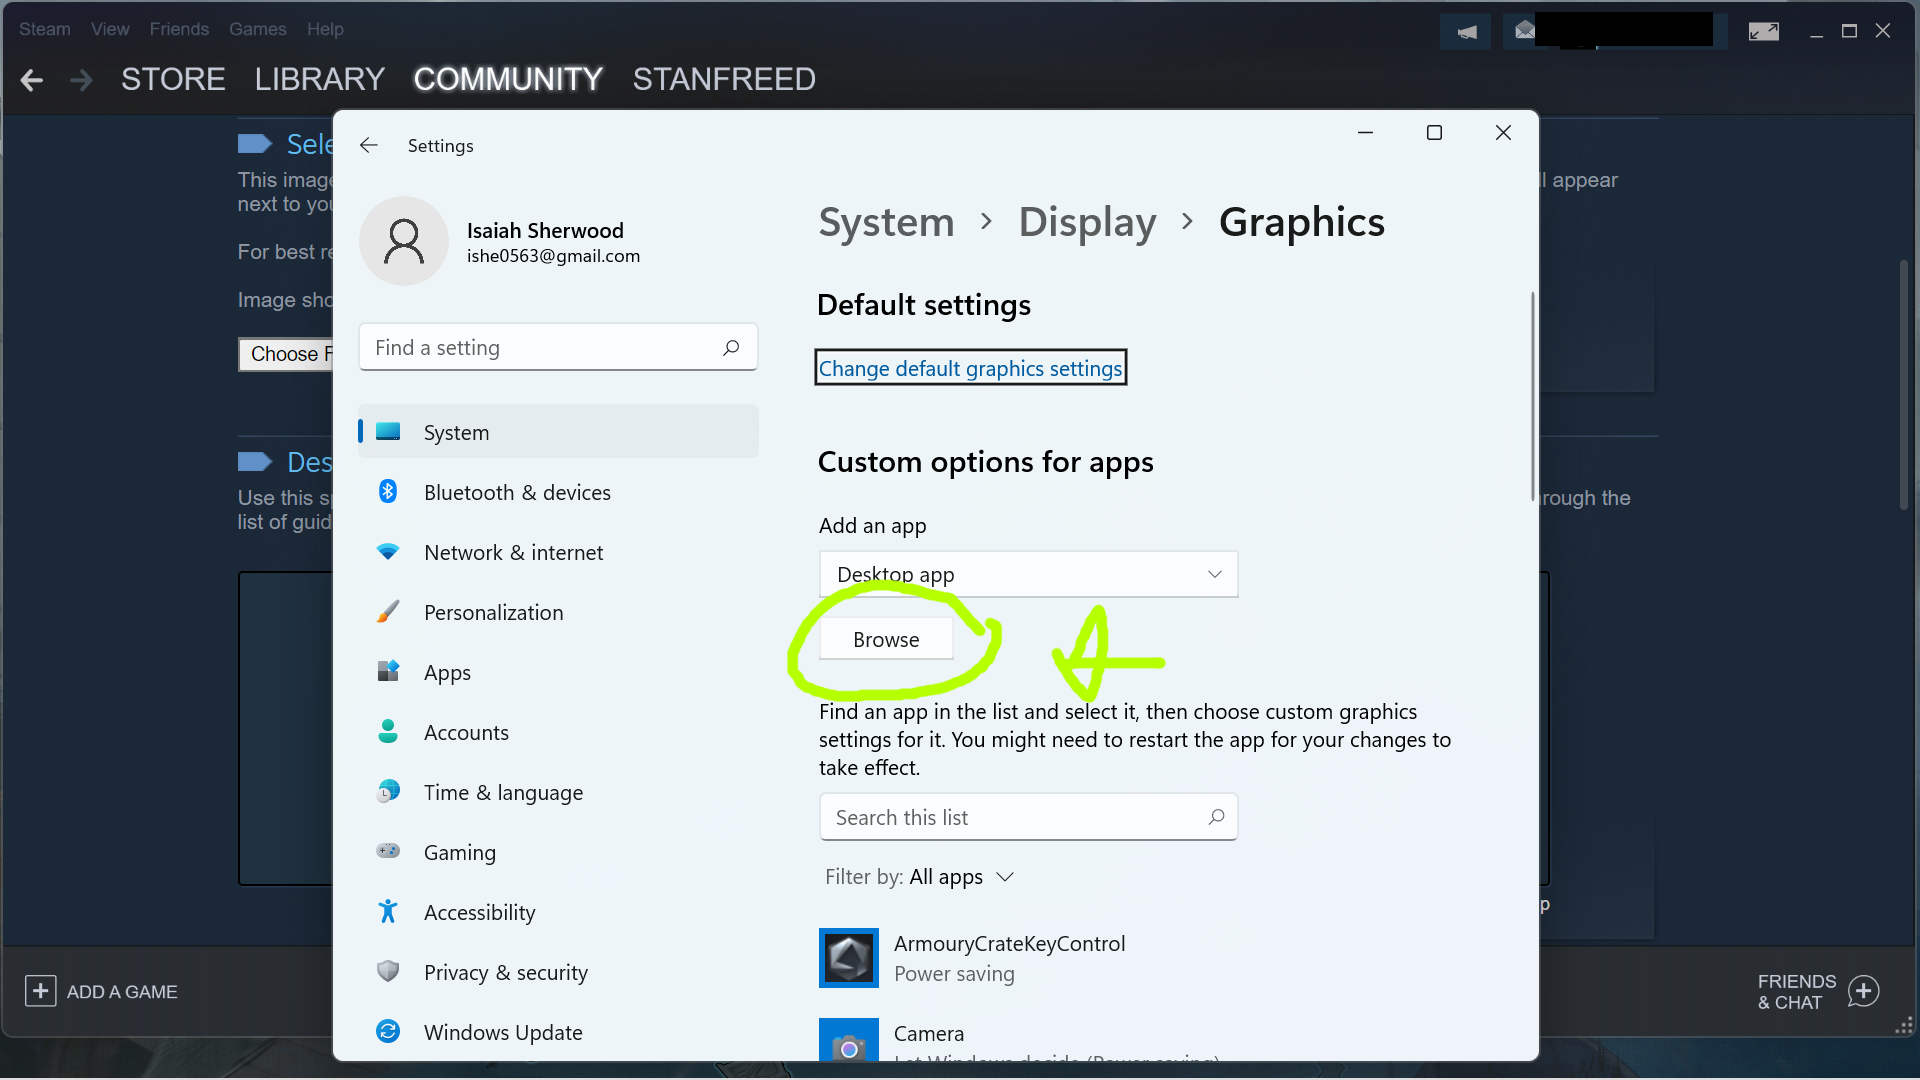Click the Search this list field
Viewport: 1920px width, 1080px height.
[1015, 818]
